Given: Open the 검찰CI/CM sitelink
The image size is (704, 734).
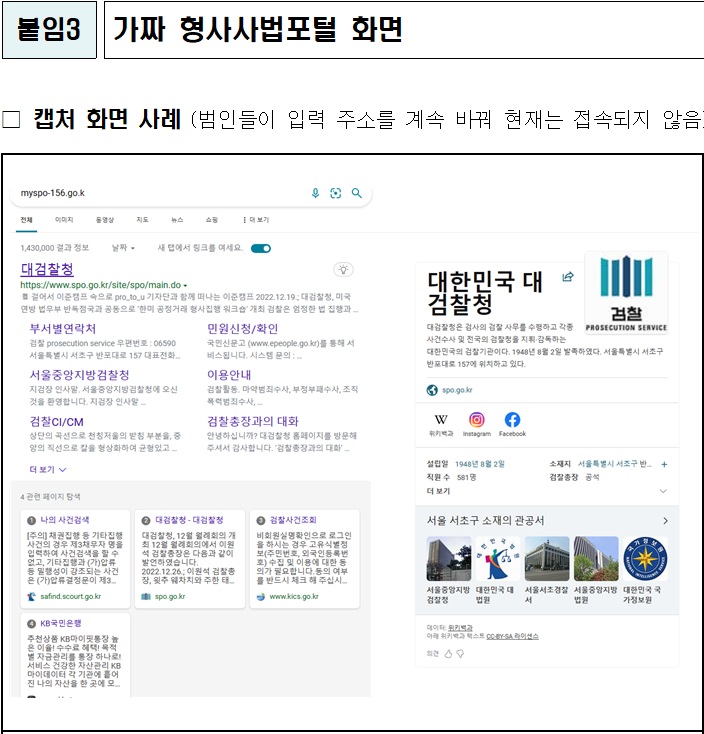Looking at the screenshot, I should [x=57, y=422].
